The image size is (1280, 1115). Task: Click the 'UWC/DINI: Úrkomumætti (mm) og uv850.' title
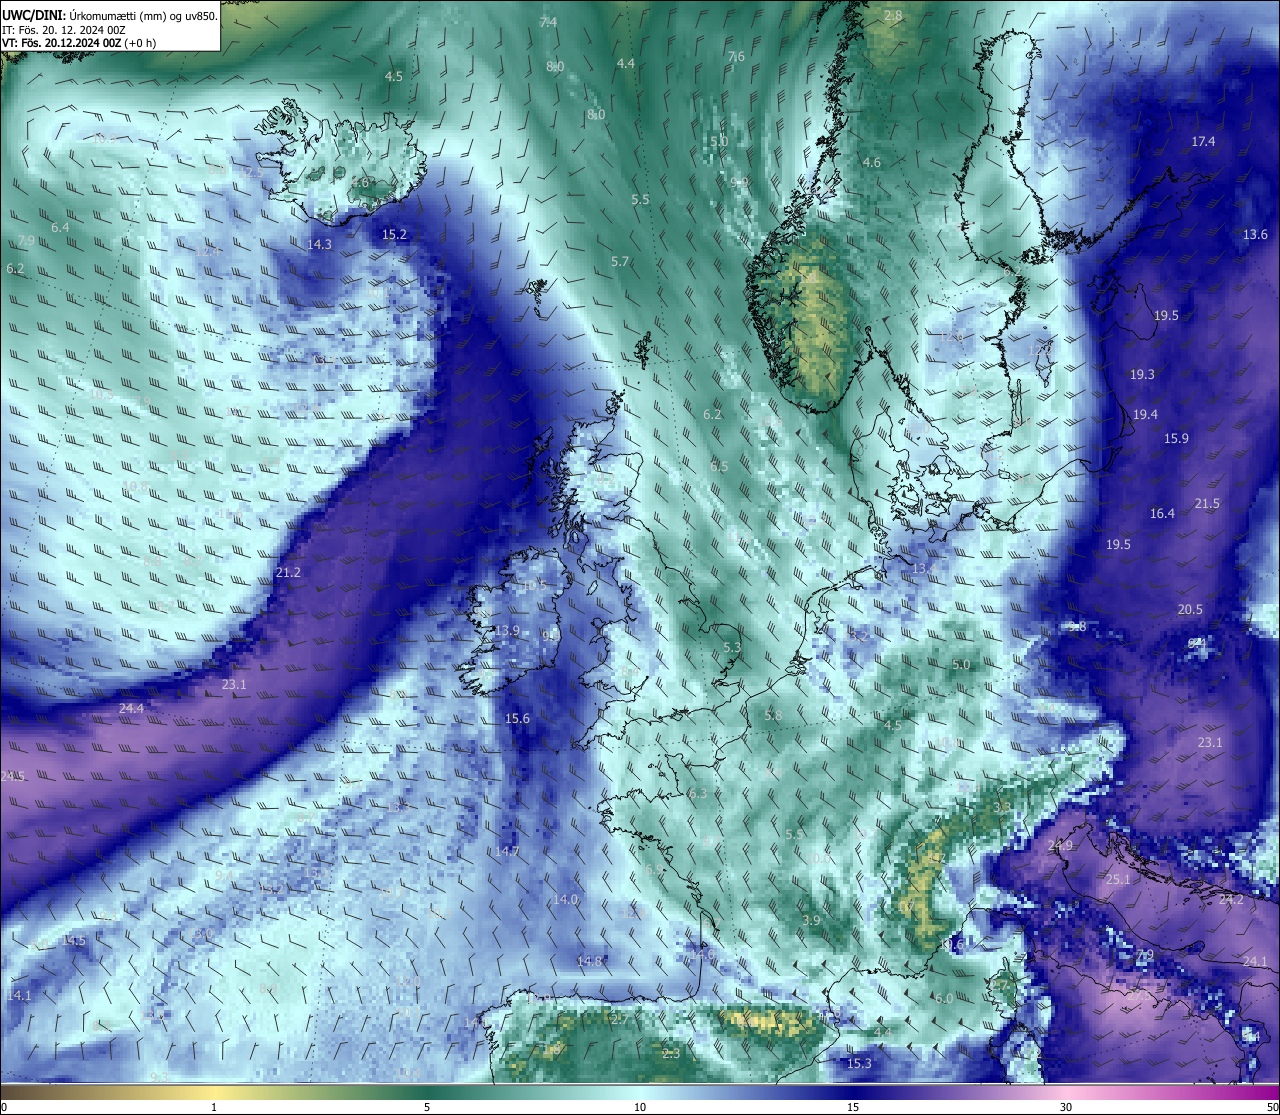pos(109,16)
